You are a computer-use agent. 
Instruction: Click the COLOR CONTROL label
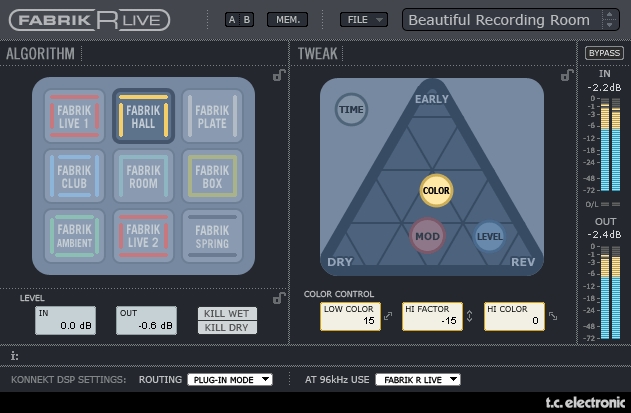tap(339, 294)
